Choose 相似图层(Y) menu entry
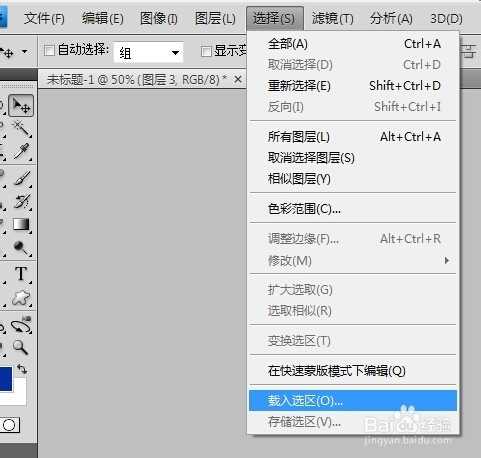The image size is (481, 458). click(x=353, y=179)
